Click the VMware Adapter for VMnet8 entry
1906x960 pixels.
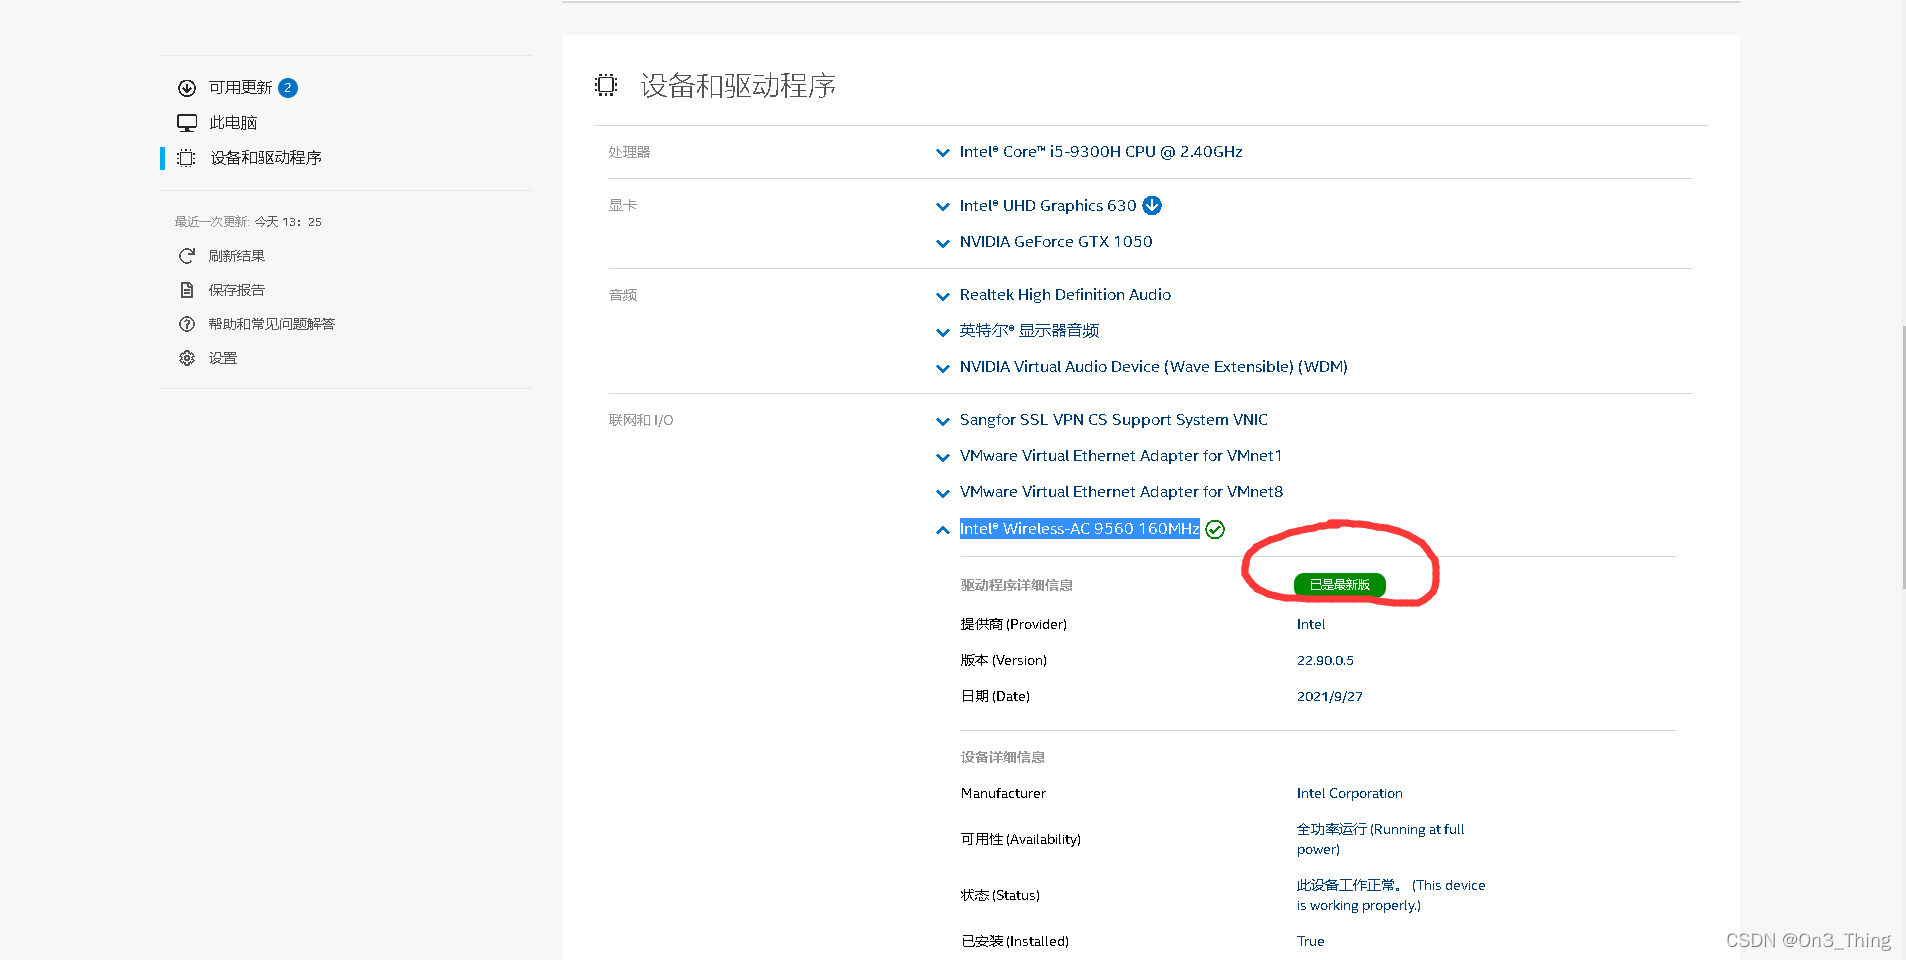(x=1121, y=492)
